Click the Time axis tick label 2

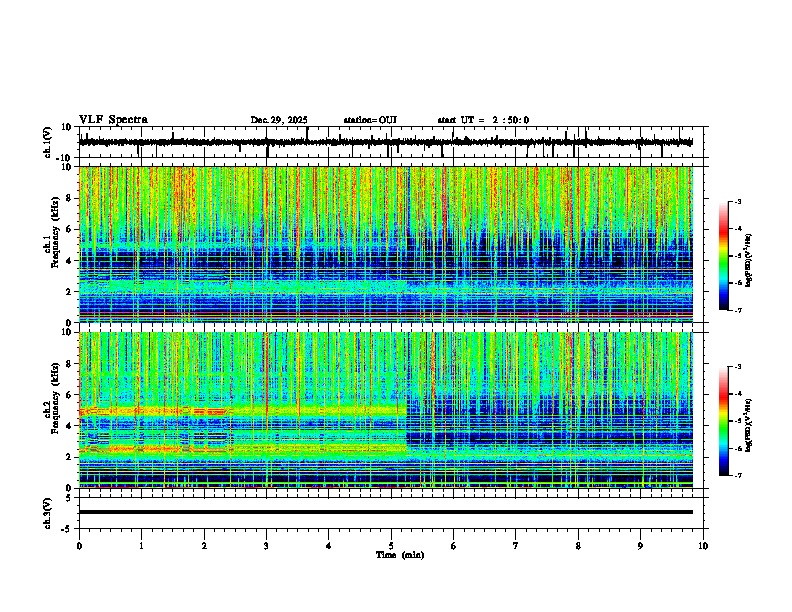(204, 546)
